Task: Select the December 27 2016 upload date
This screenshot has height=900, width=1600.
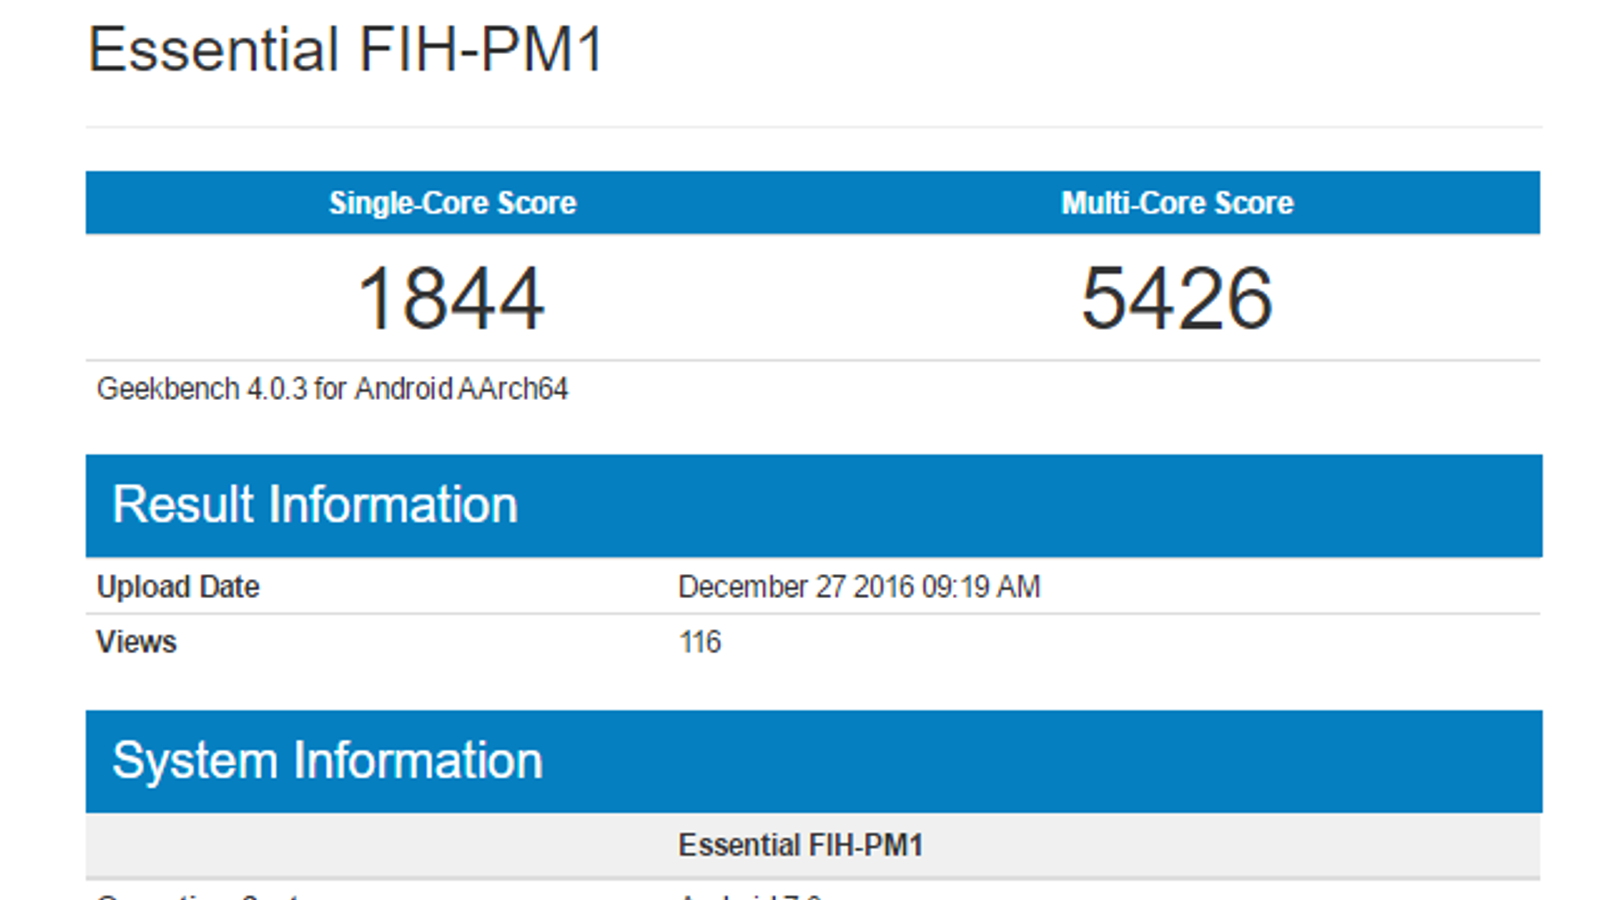Action: [795, 587]
